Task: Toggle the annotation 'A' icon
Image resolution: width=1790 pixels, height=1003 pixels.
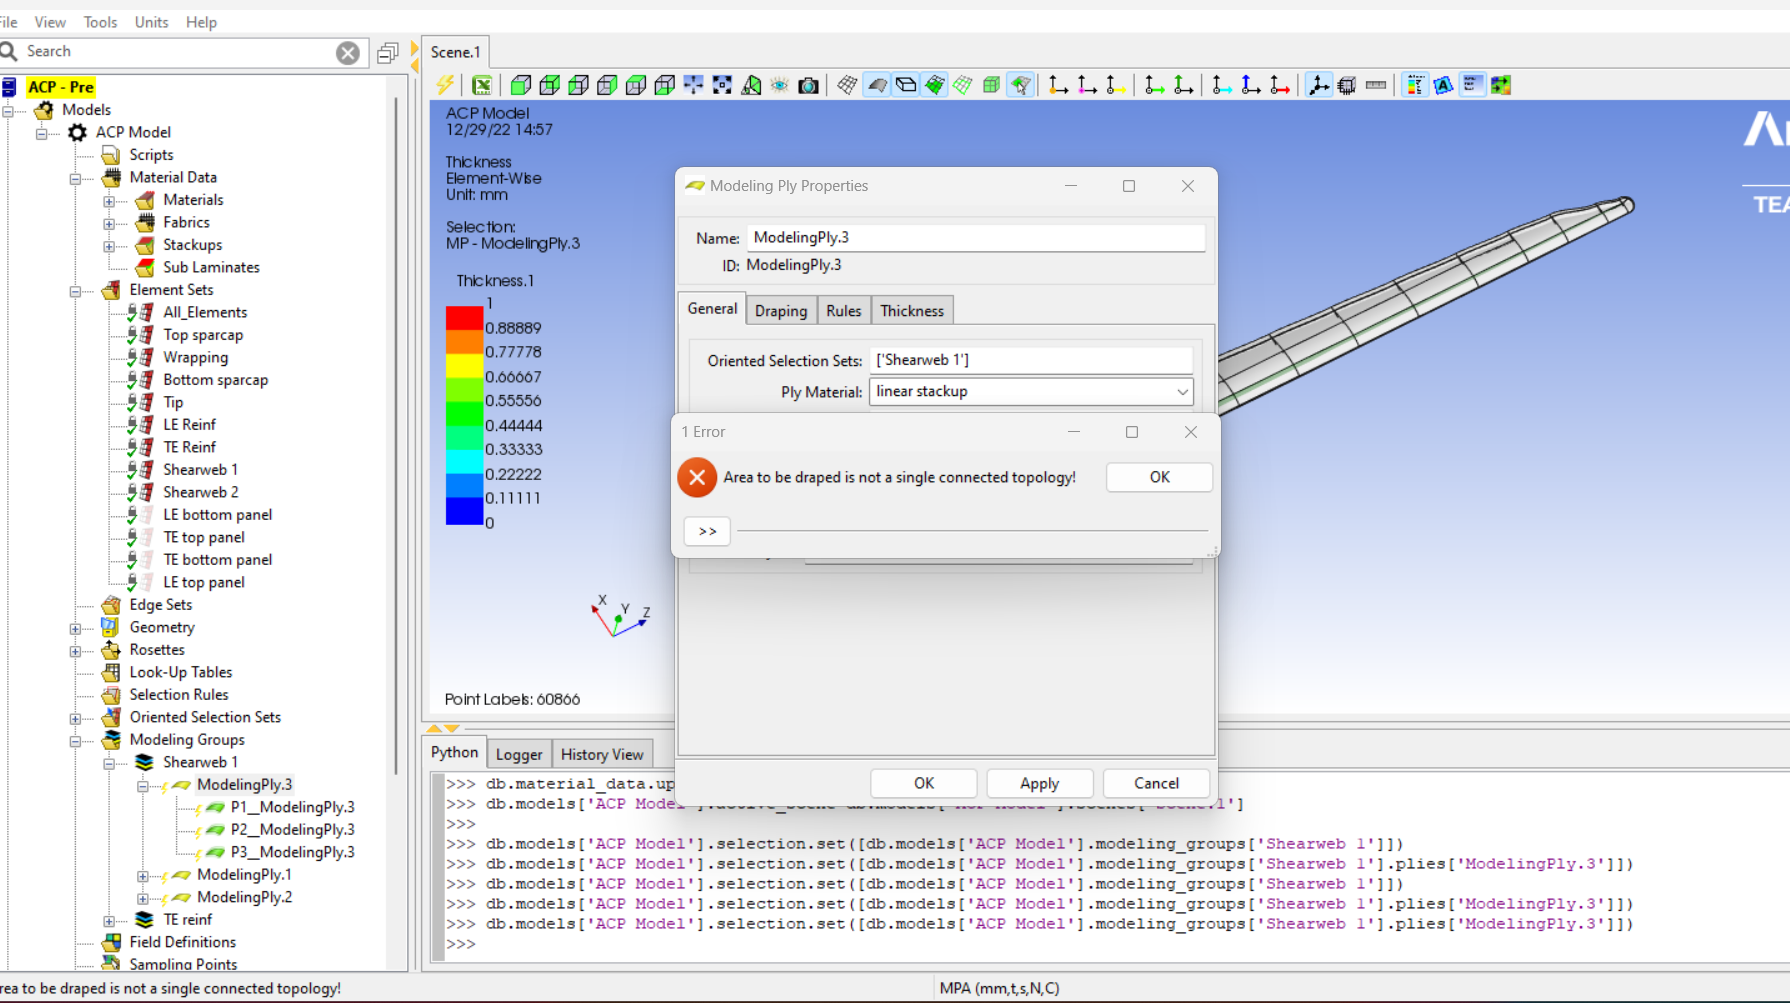Action: coord(1443,85)
